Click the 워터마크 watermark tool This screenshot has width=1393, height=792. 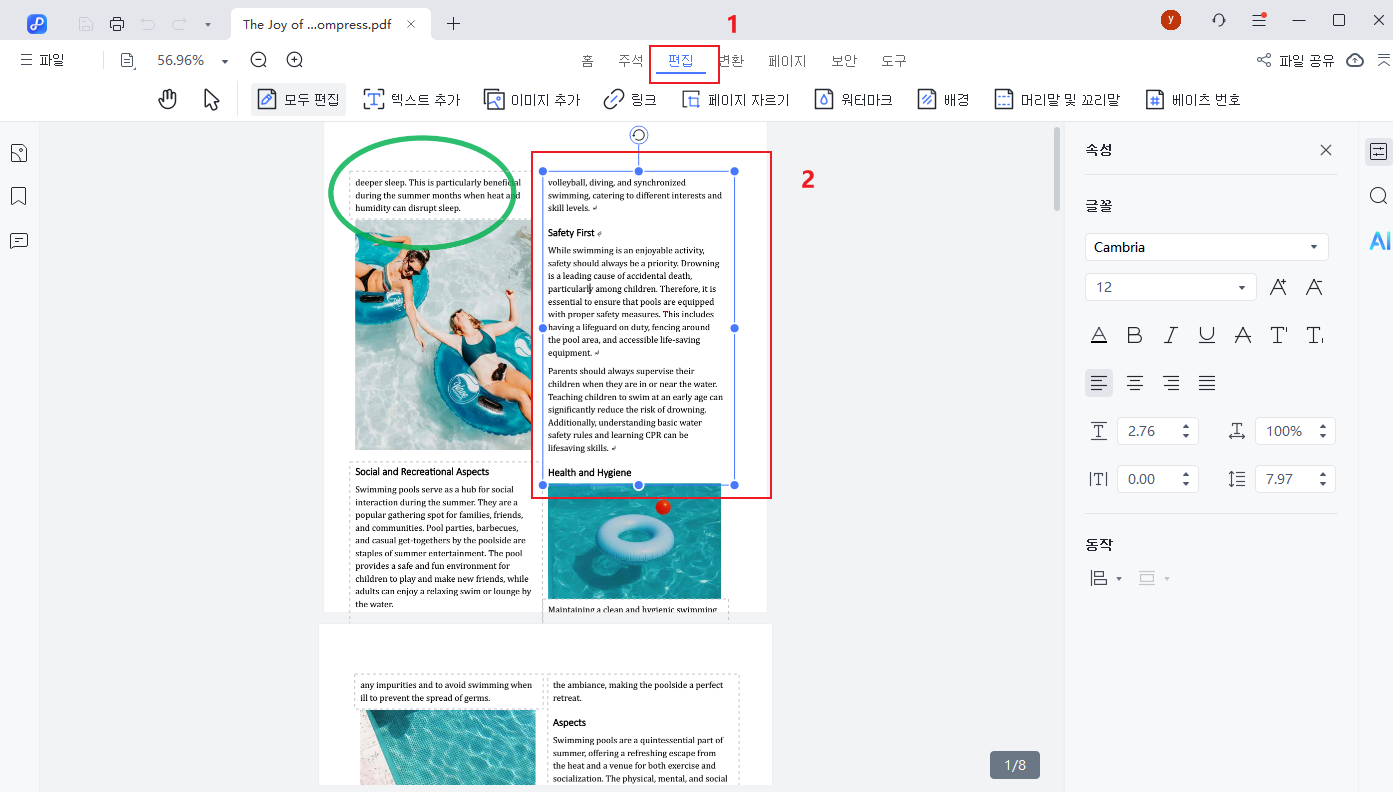pos(853,98)
